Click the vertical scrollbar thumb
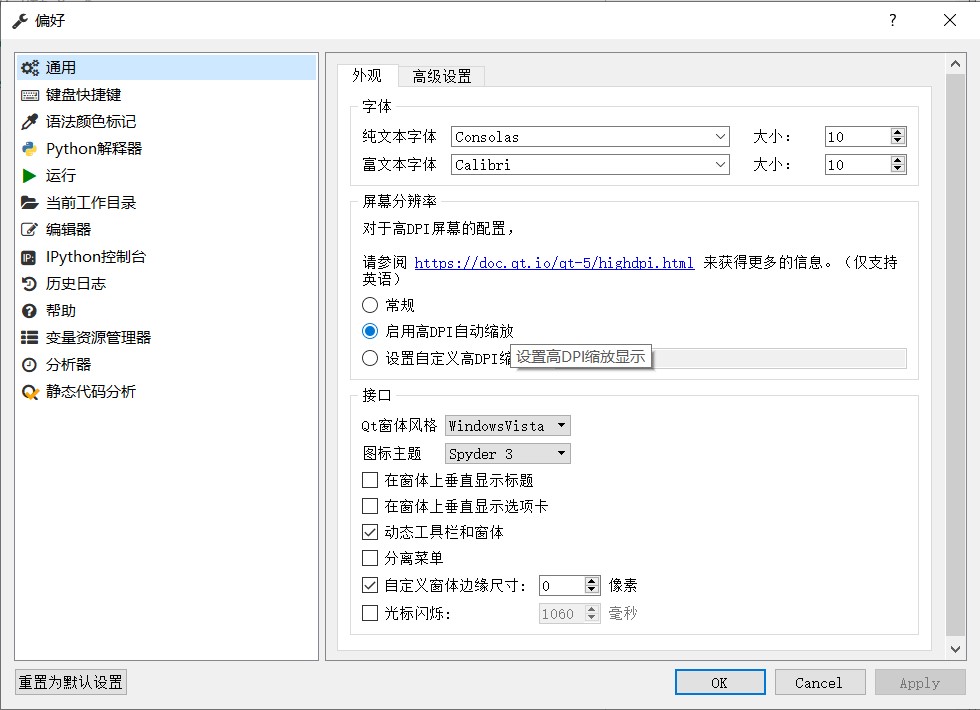The width and height of the screenshot is (980, 710). click(955, 355)
